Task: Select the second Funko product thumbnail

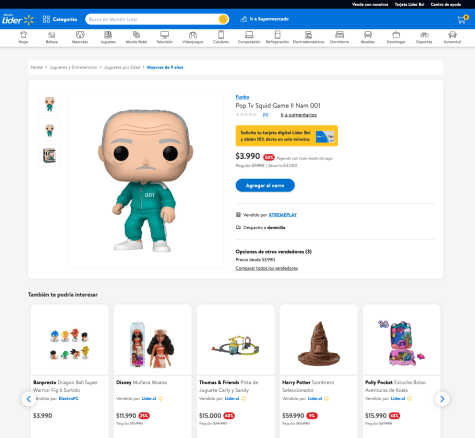Action: [49, 130]
